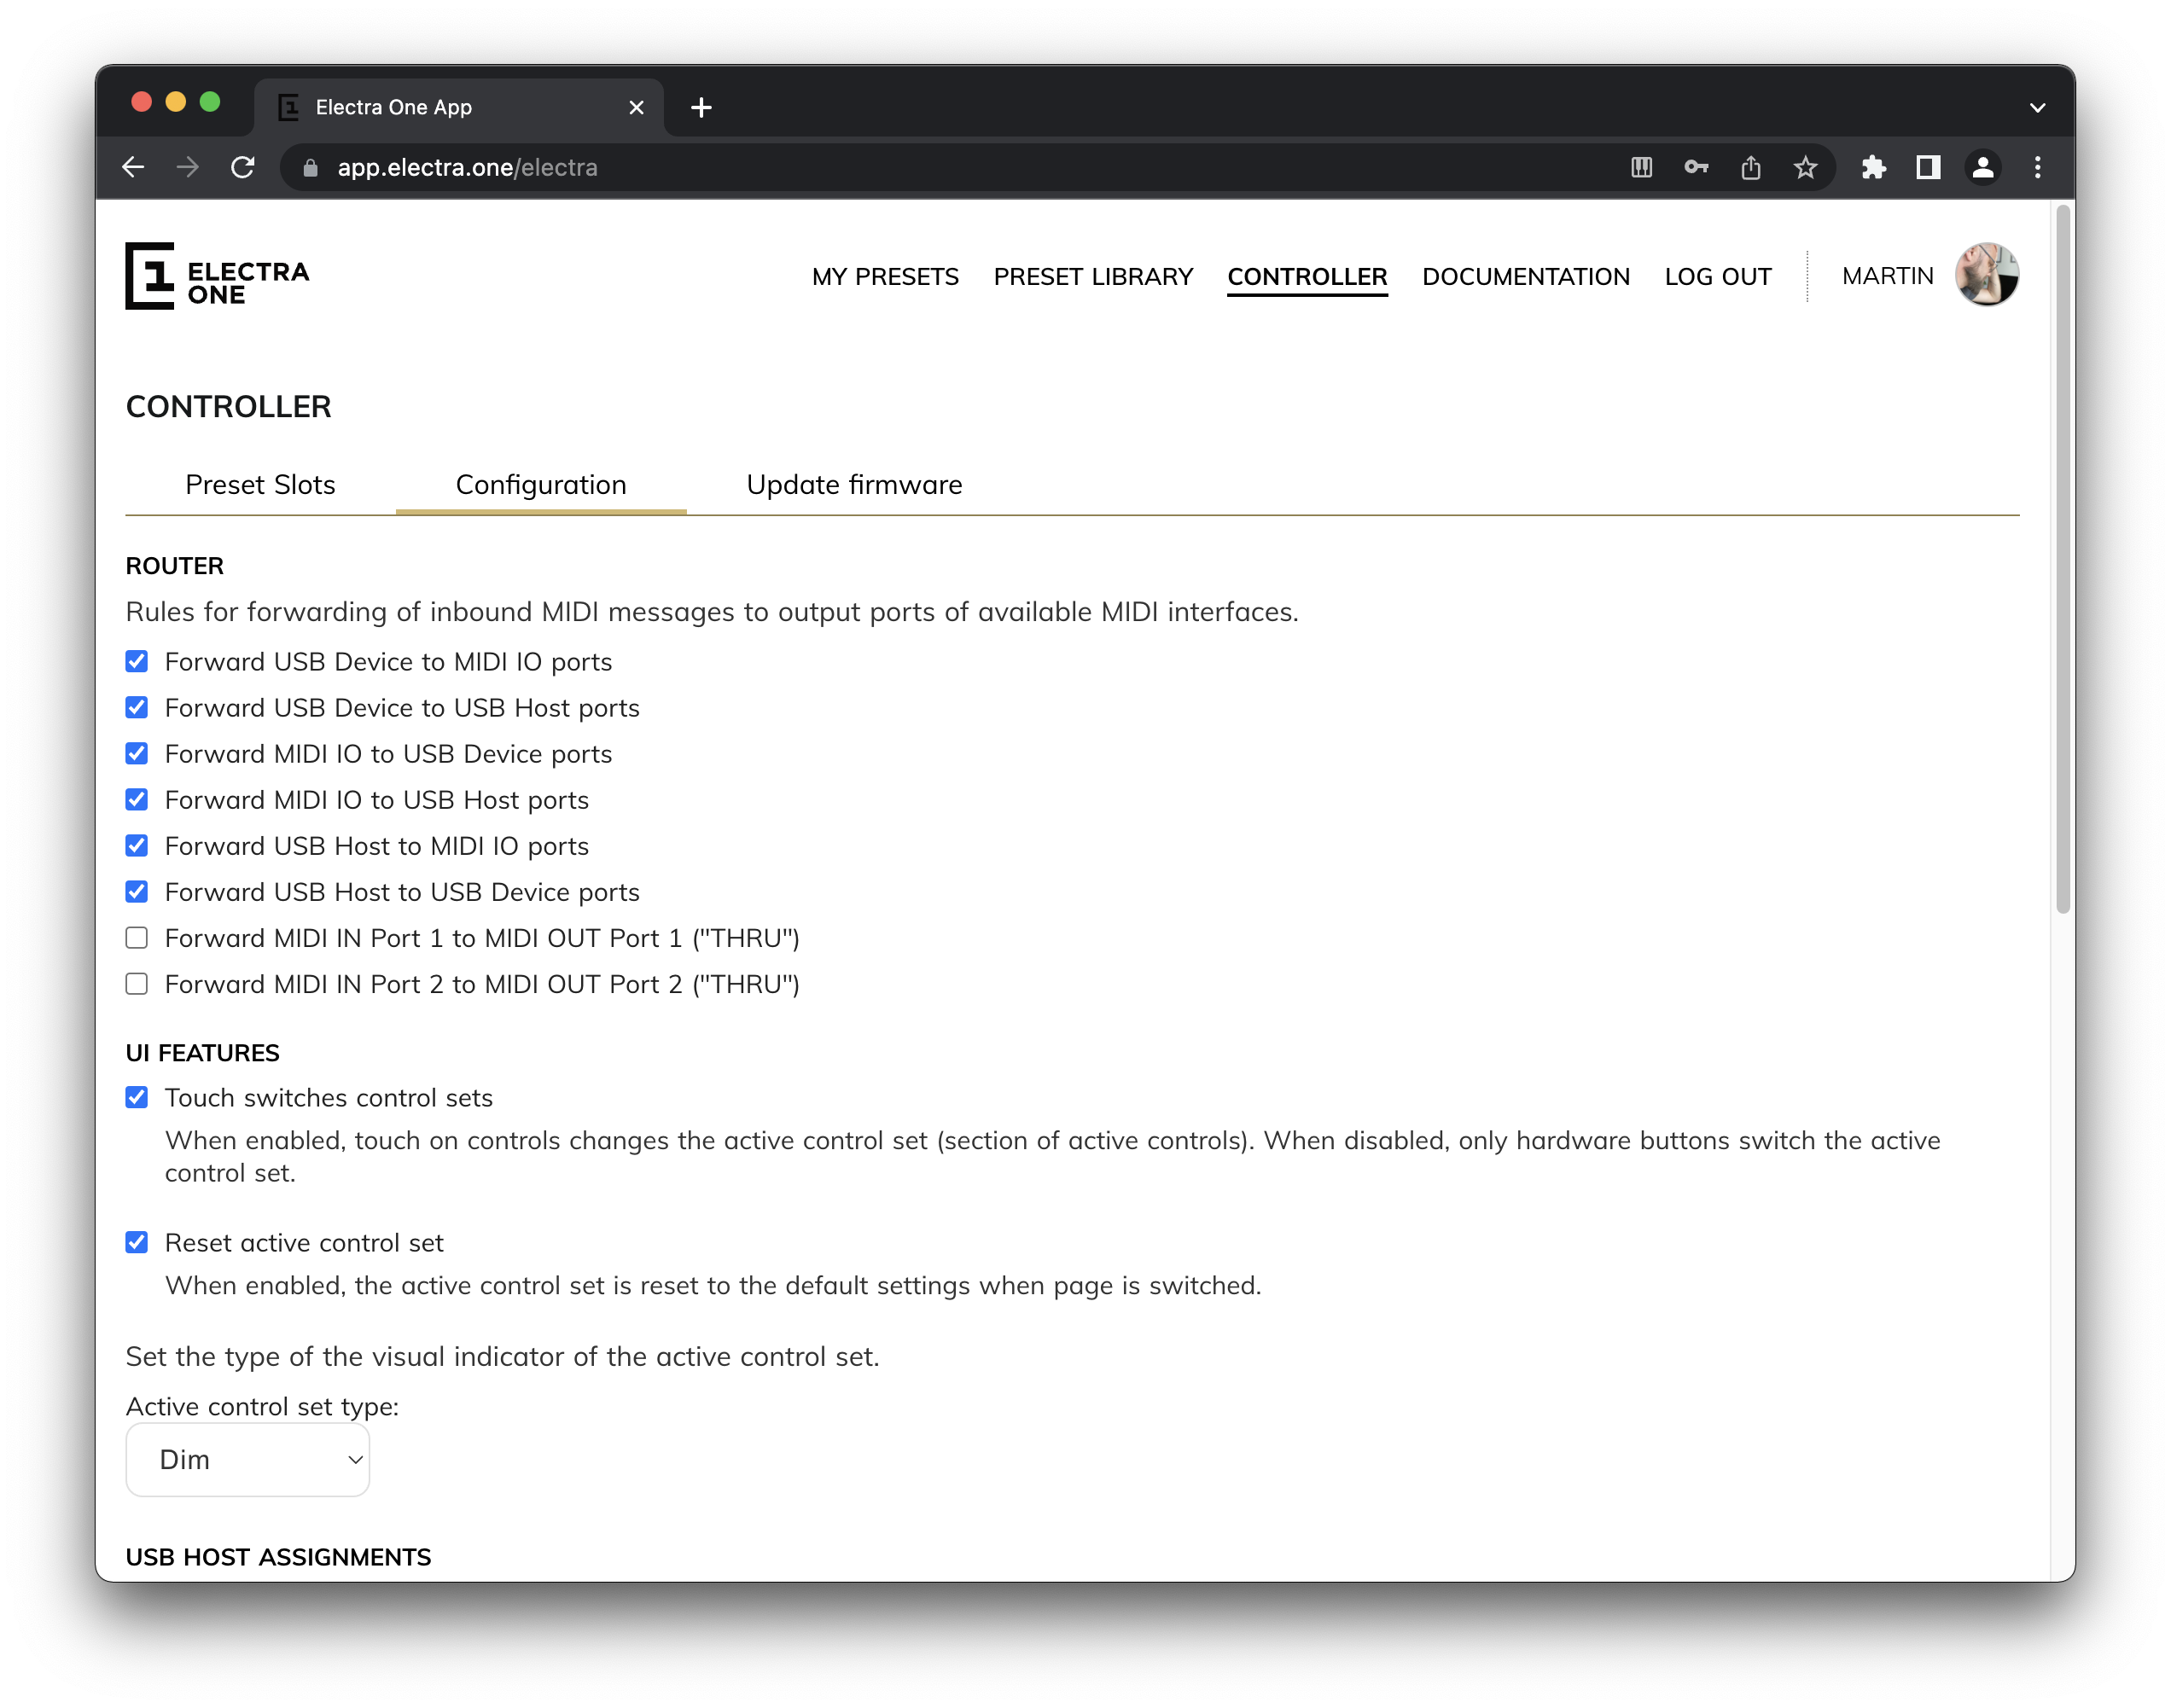Toggle the browser side panel icon
The height and width of the screenshot is (1708, 2171).
coord(1928,167)
